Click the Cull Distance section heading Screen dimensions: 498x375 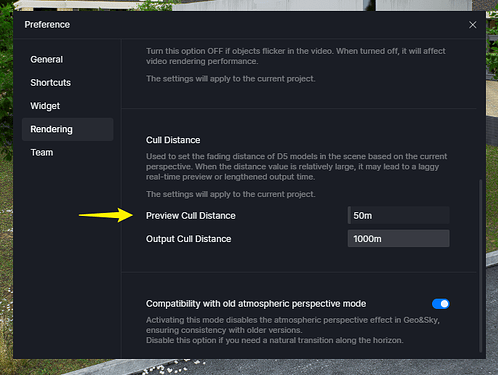click(x=173, y=140)
